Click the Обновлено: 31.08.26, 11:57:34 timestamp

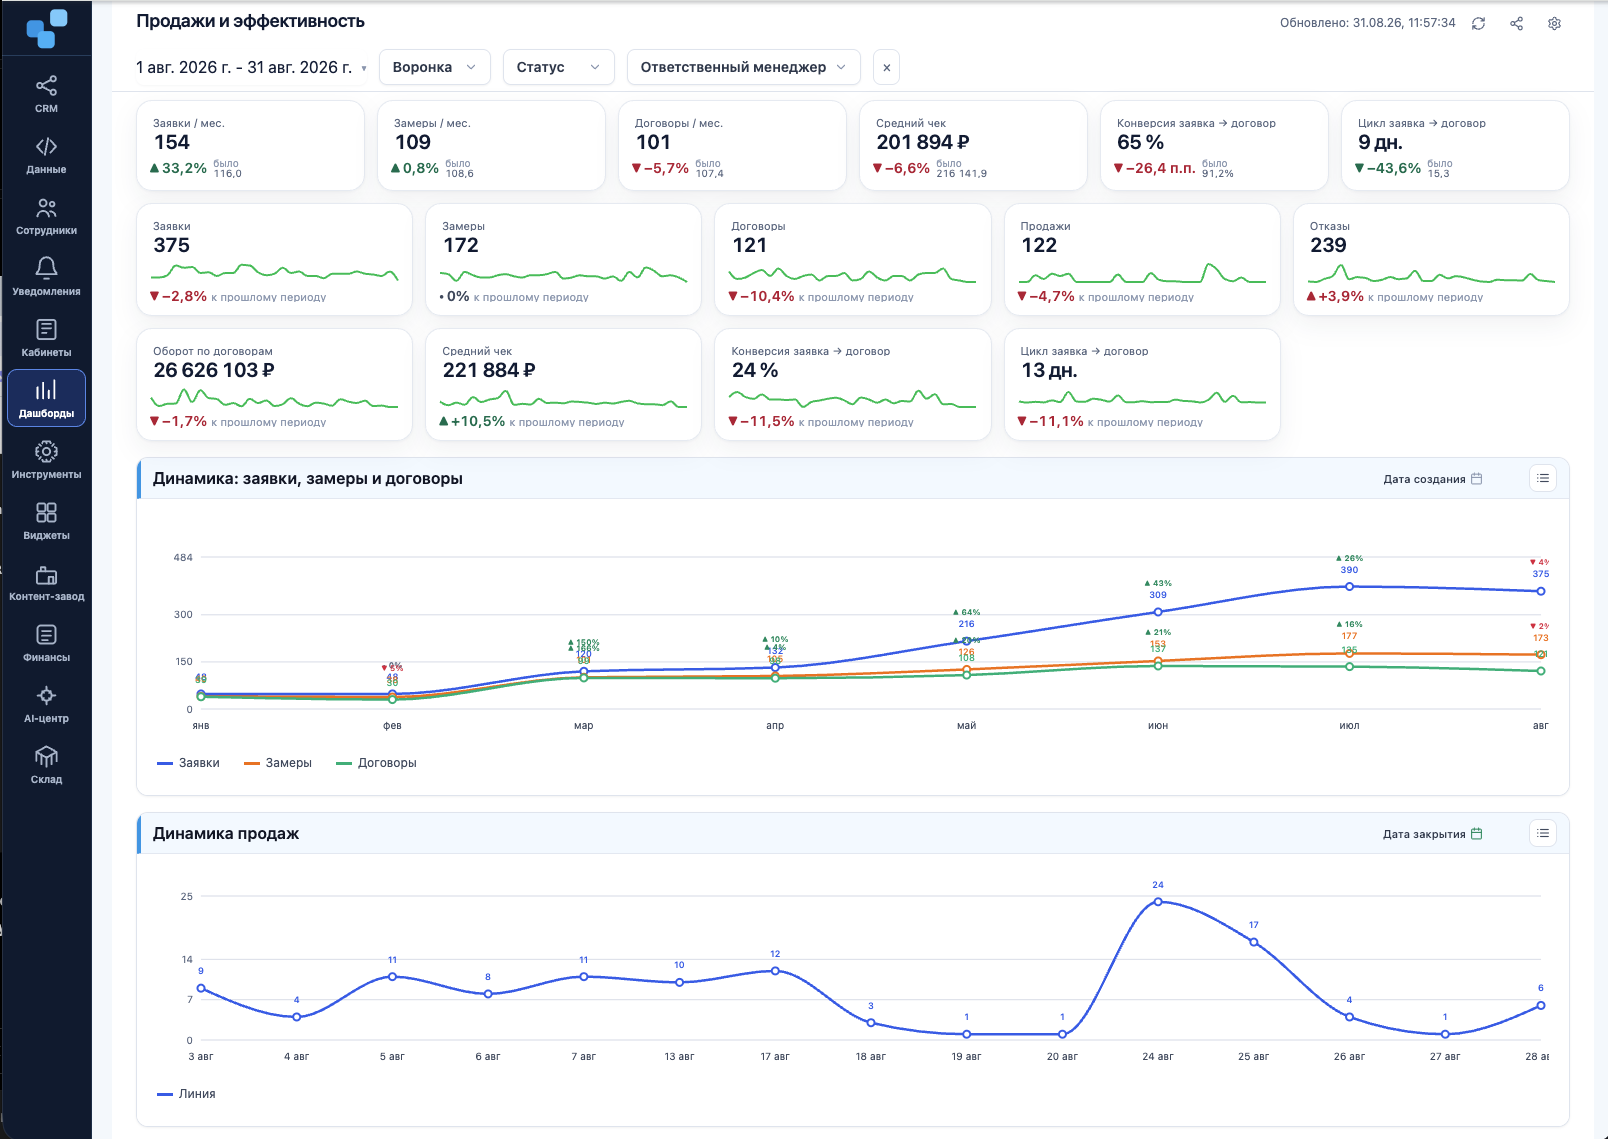[x=1367, y=23]
